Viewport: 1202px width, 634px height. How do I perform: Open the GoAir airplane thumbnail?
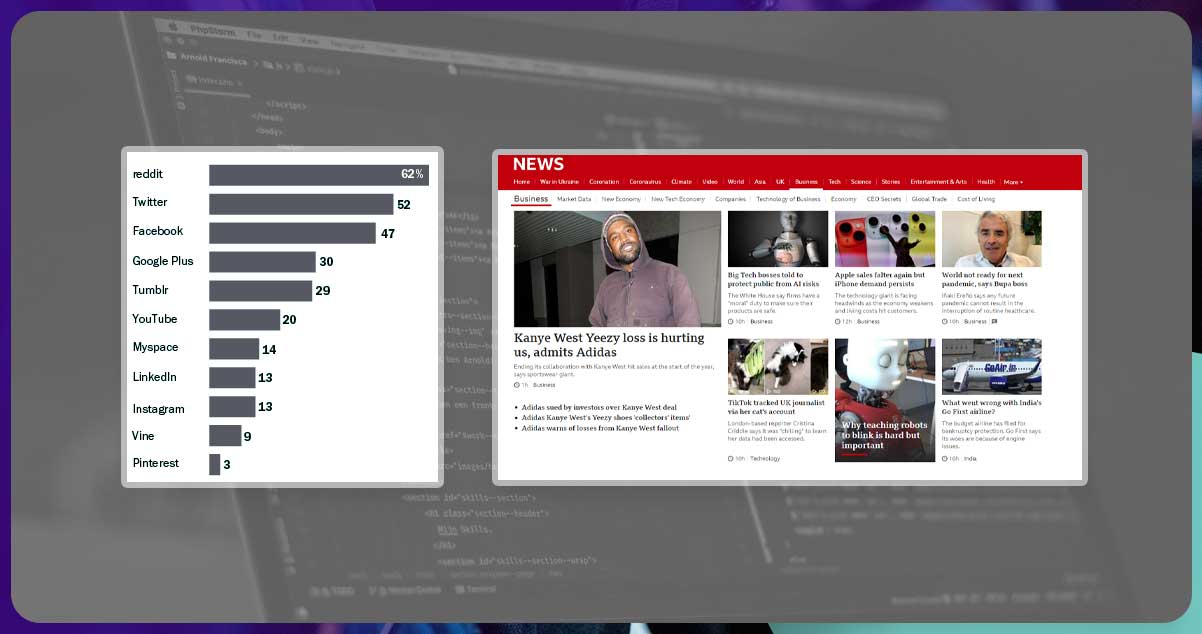[992, 367]
